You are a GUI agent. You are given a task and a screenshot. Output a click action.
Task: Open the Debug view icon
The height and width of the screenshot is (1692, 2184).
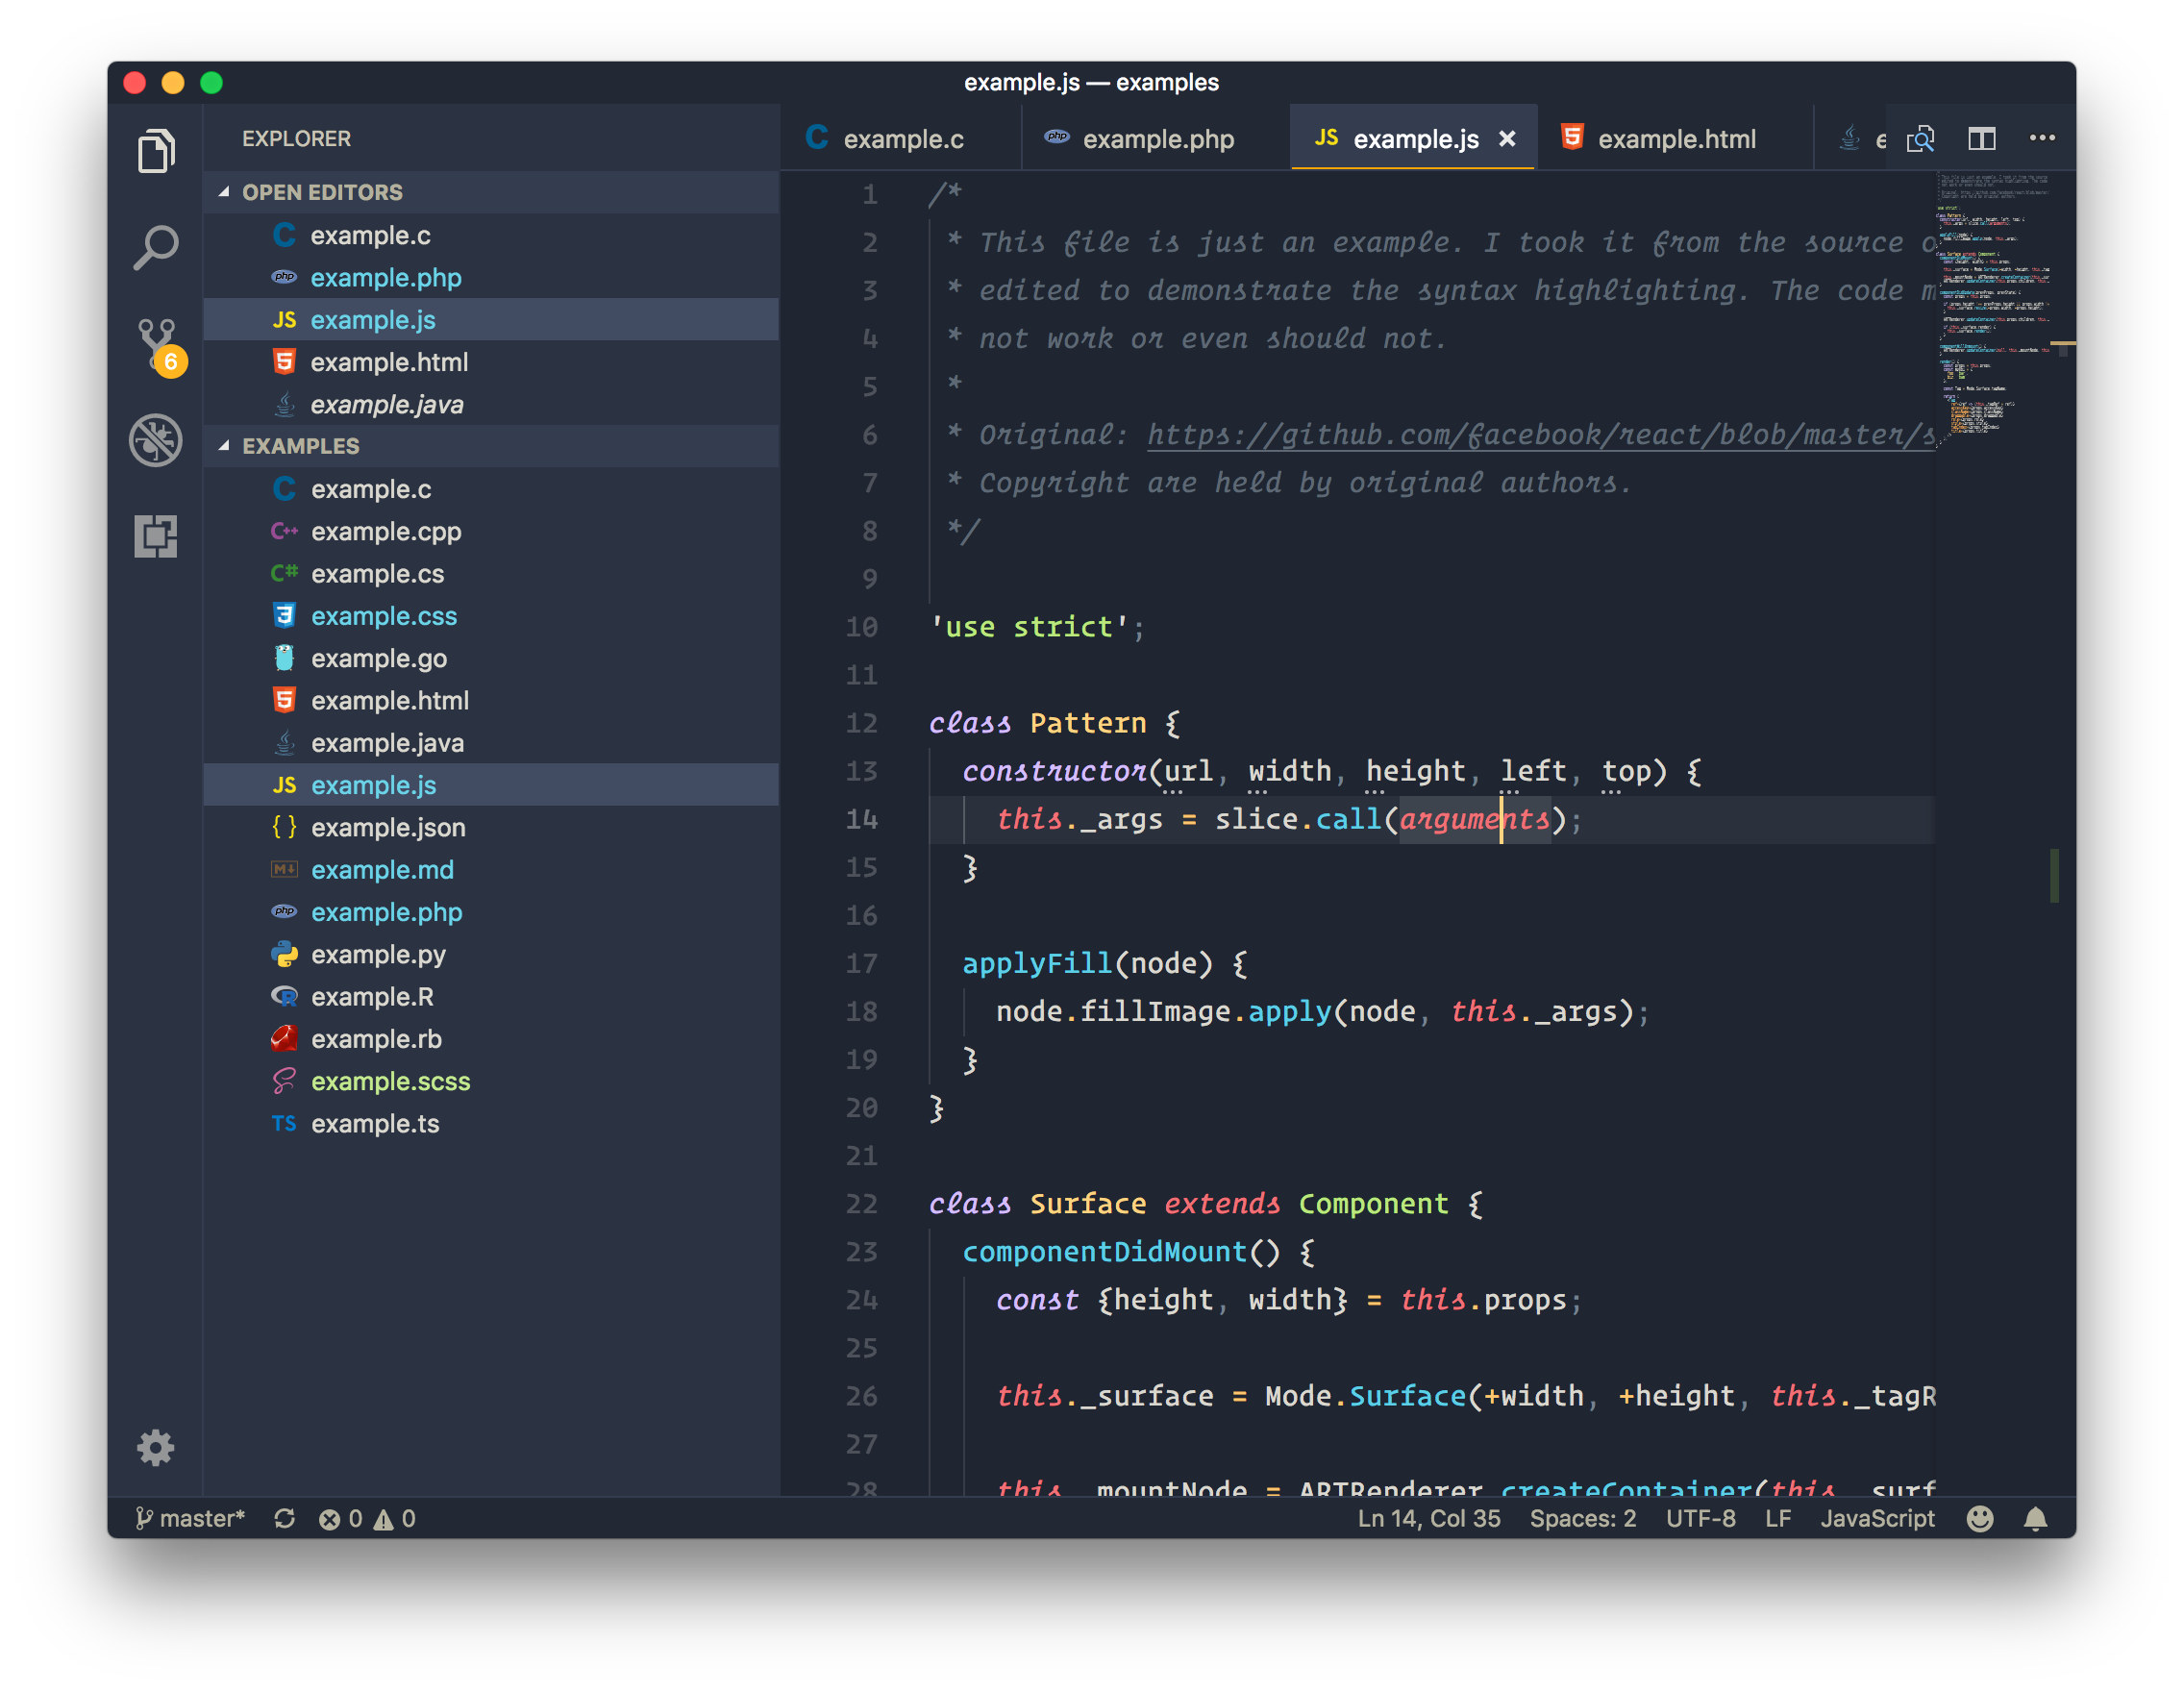[x=155, y=440]
